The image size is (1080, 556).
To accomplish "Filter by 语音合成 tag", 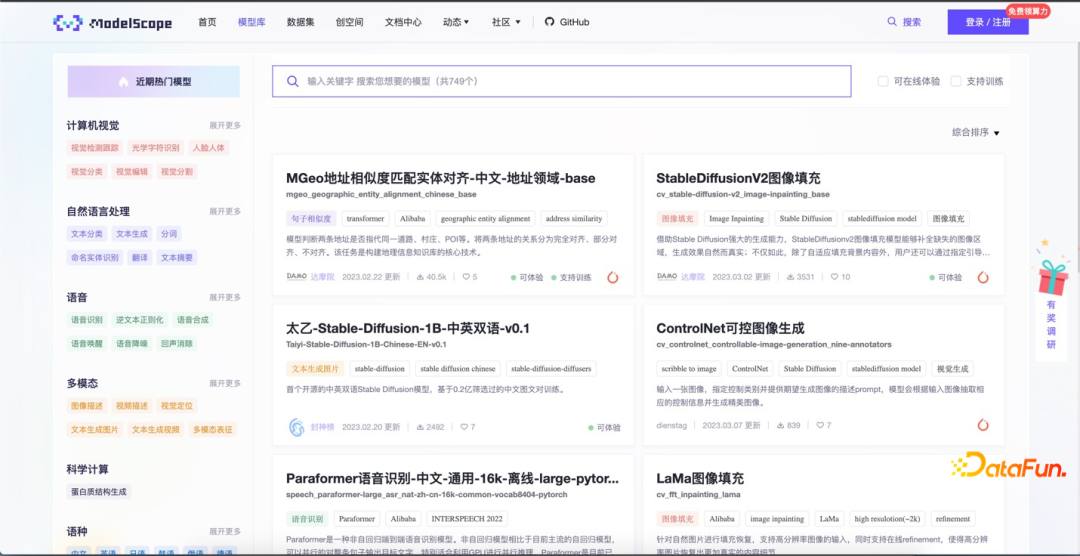I will (x=193, y=320).
